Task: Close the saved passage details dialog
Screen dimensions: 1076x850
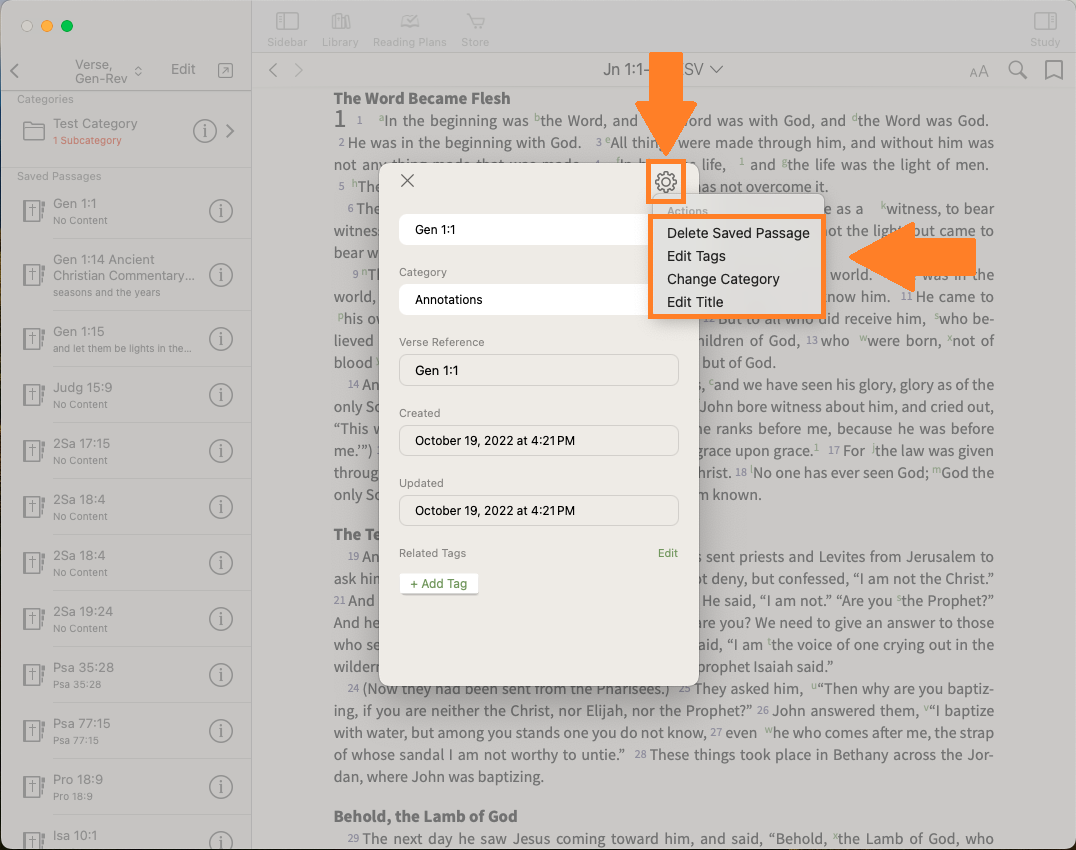Action: [x=407, y=181]
